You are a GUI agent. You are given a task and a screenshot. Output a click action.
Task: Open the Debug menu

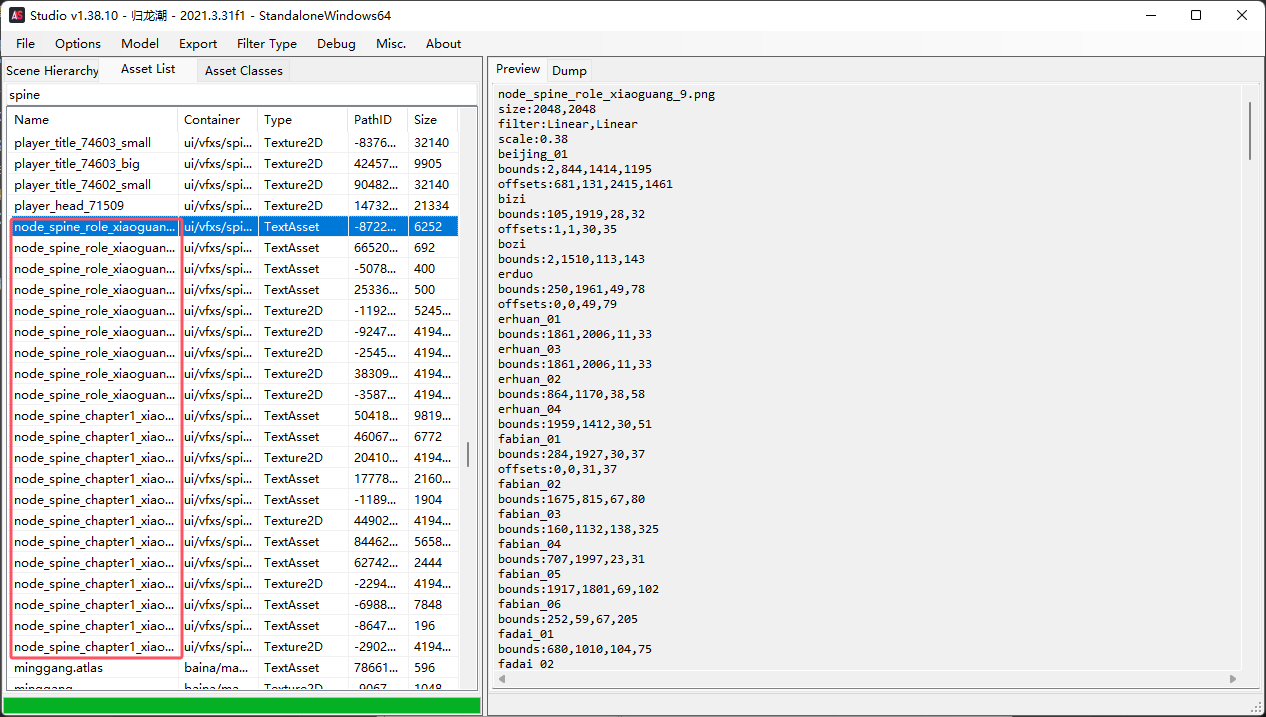(x=336, y=43)
